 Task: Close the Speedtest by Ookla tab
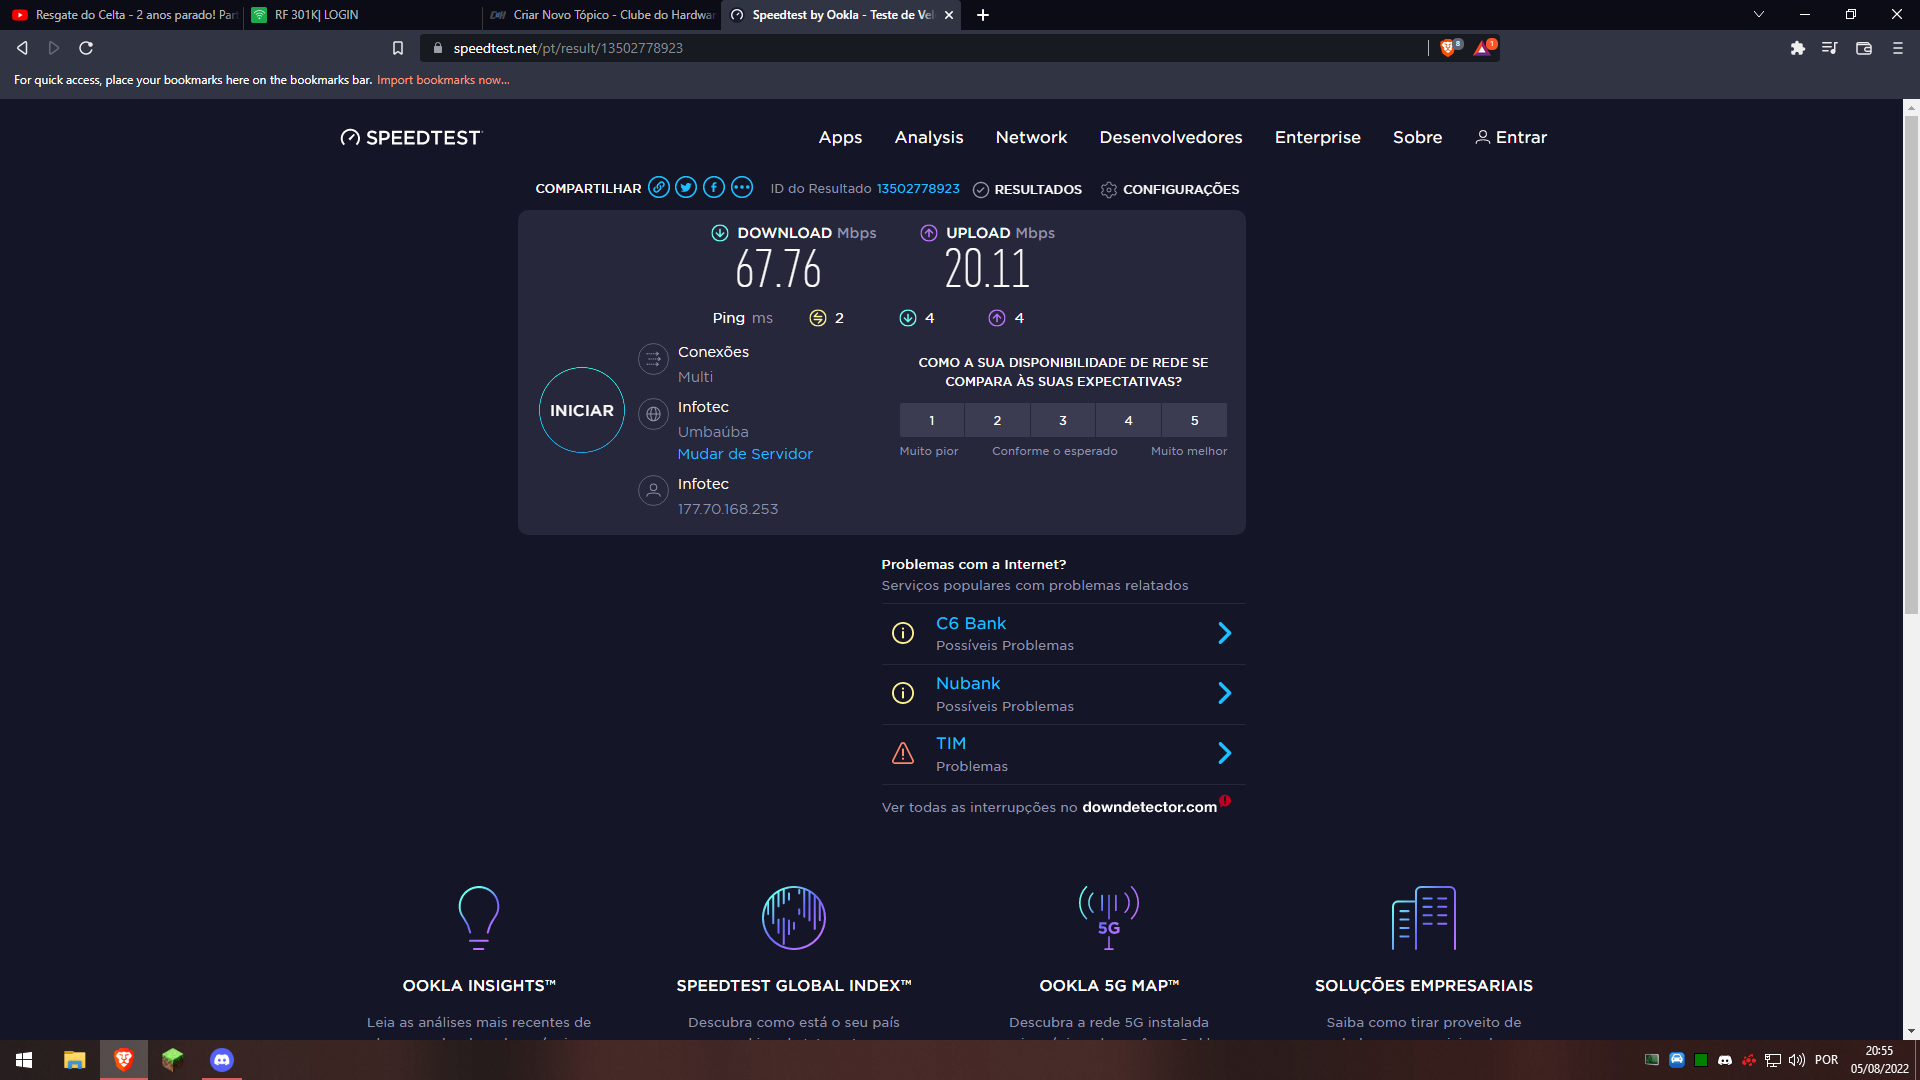(949, 15)
